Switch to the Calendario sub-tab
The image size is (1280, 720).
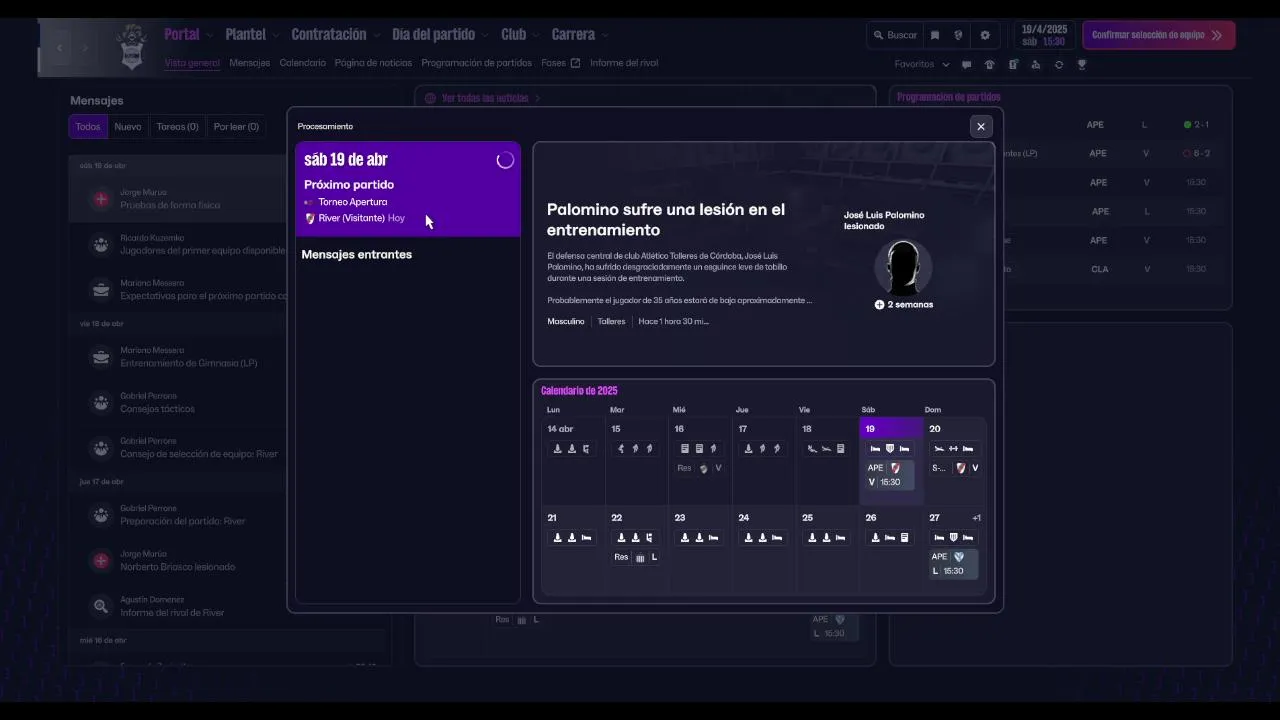click(x=303, y=63)
